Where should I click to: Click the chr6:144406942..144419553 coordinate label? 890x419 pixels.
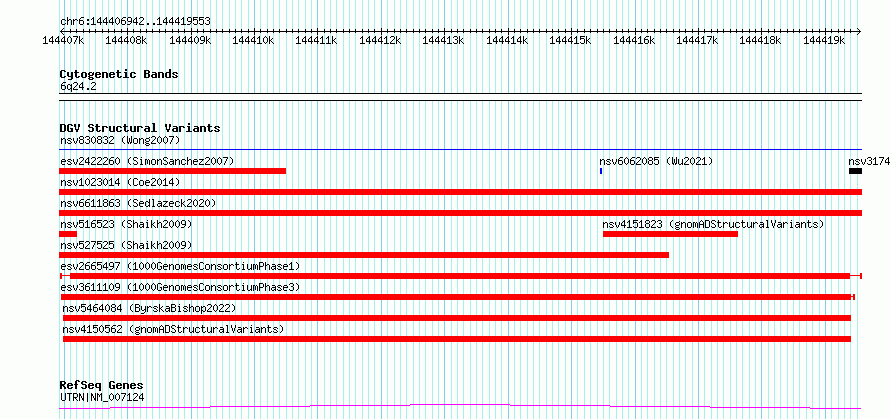click(135, 21)
